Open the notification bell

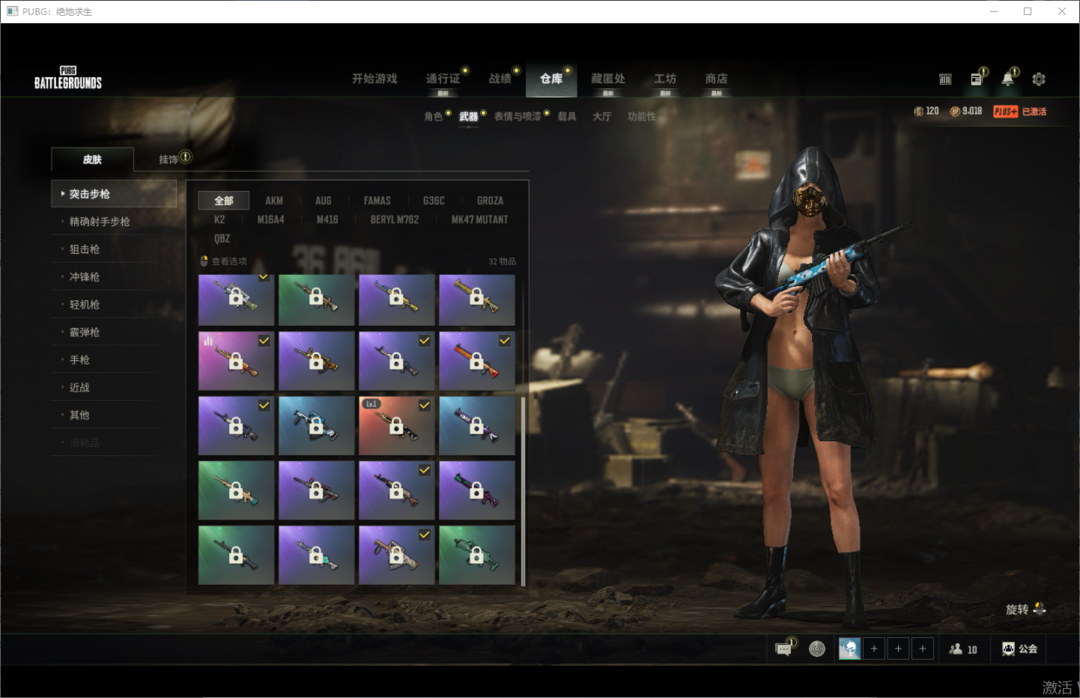pyautogui.click(x=1008, y=79)
